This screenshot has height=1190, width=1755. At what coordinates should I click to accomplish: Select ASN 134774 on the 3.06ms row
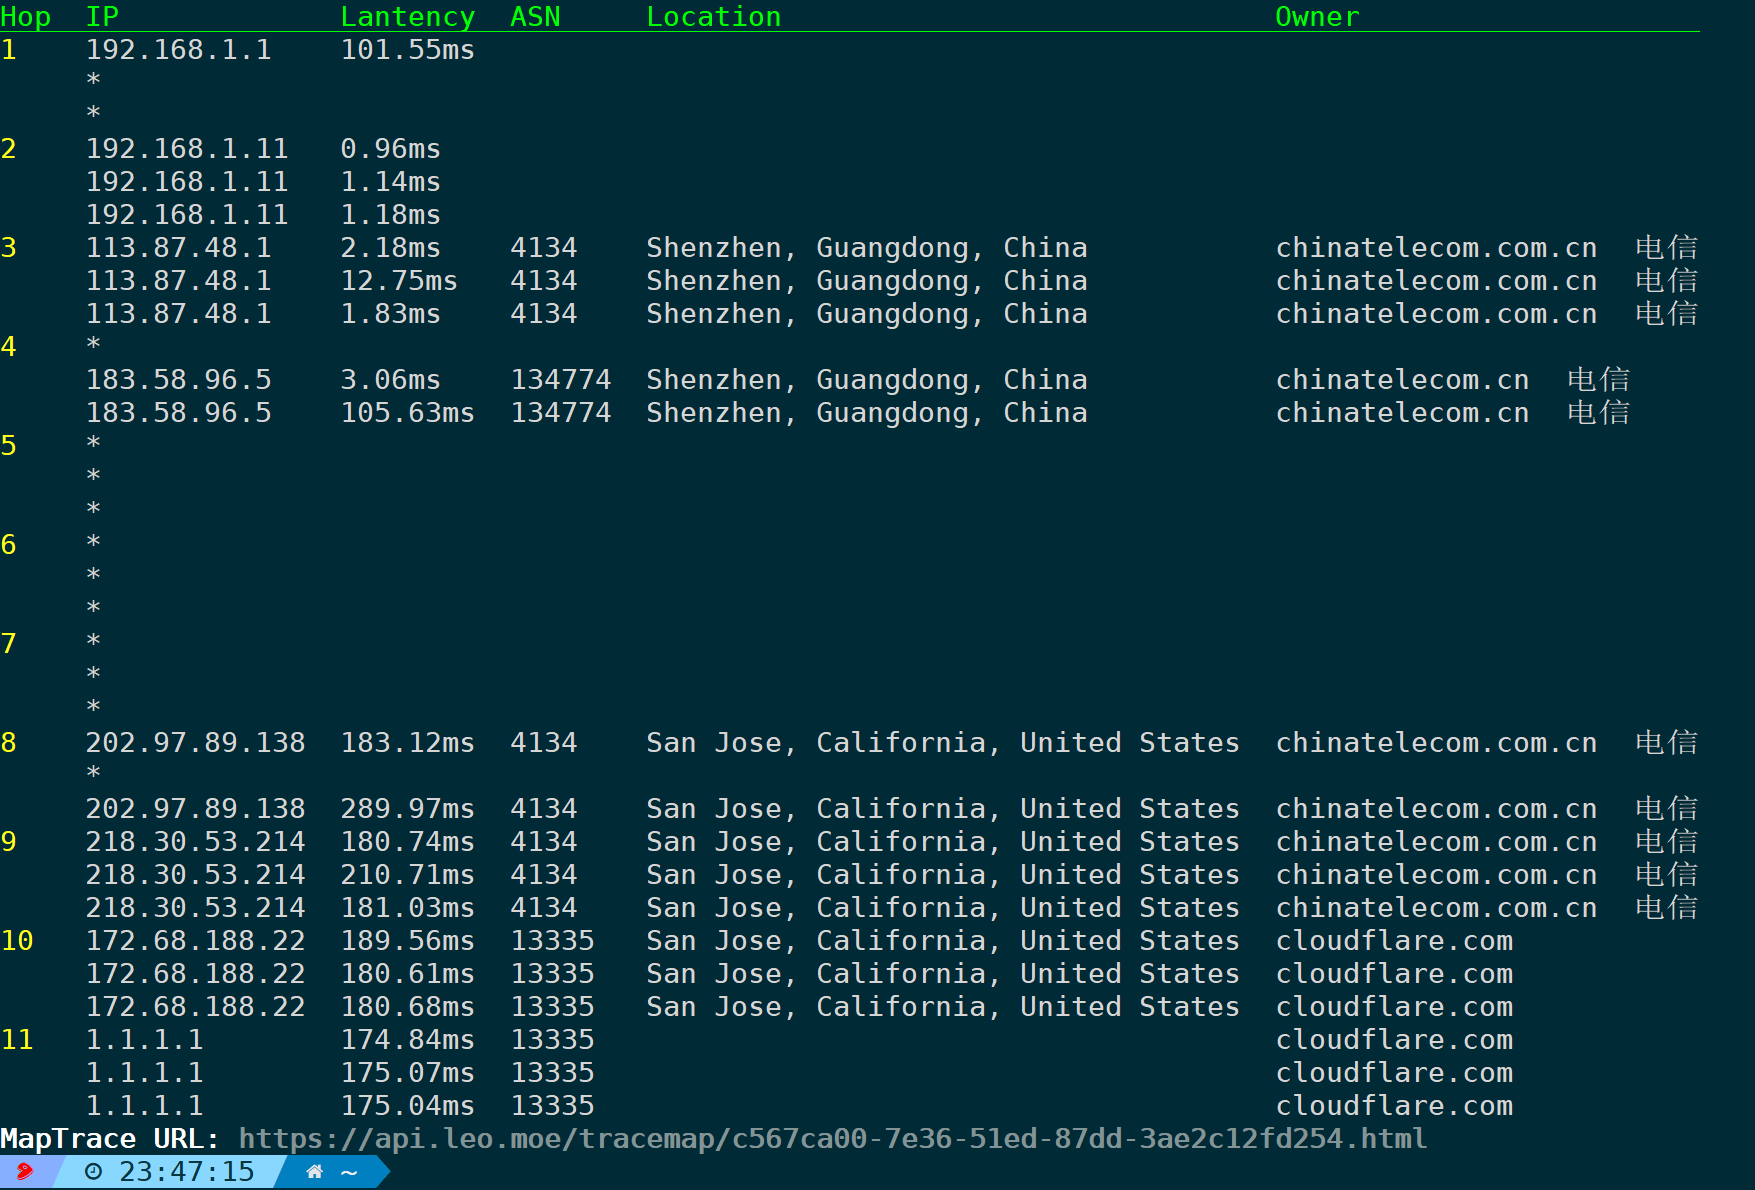tap(561, 380)
